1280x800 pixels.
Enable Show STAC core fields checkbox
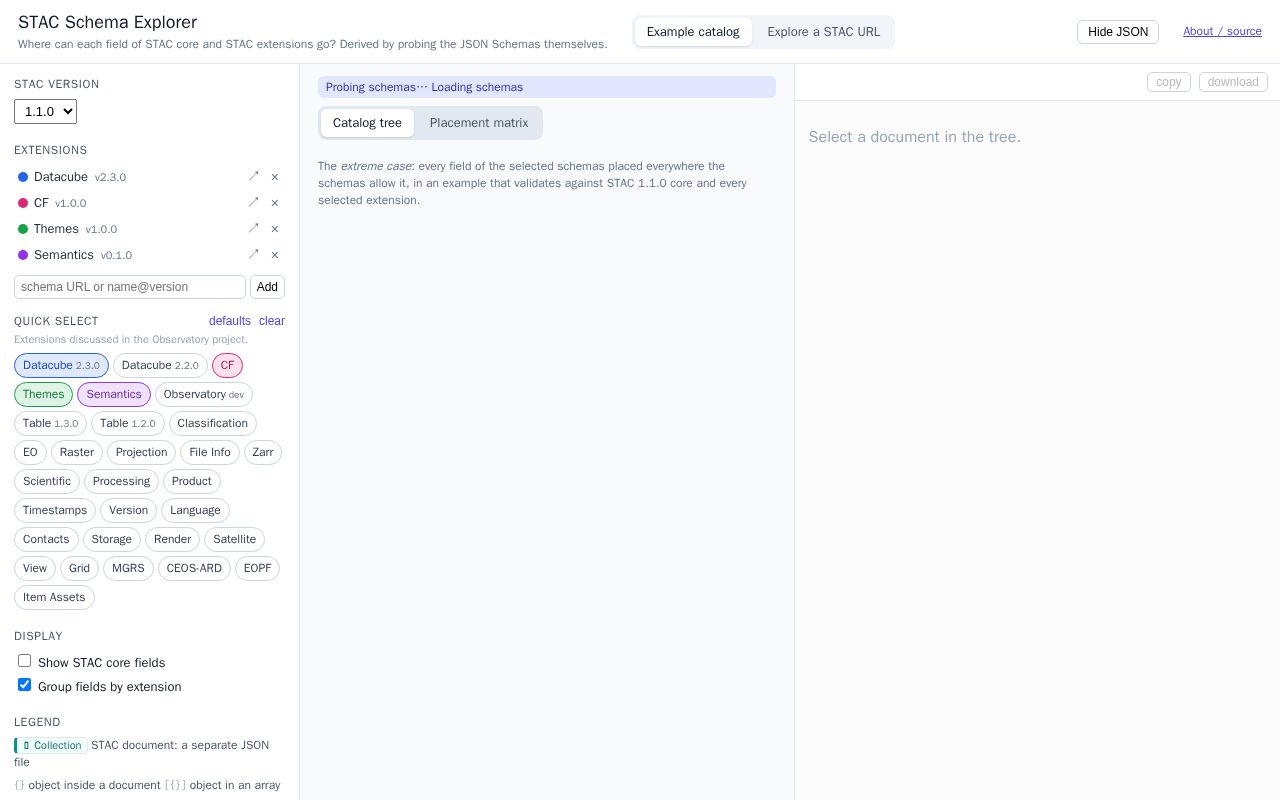tap(24, 661)
